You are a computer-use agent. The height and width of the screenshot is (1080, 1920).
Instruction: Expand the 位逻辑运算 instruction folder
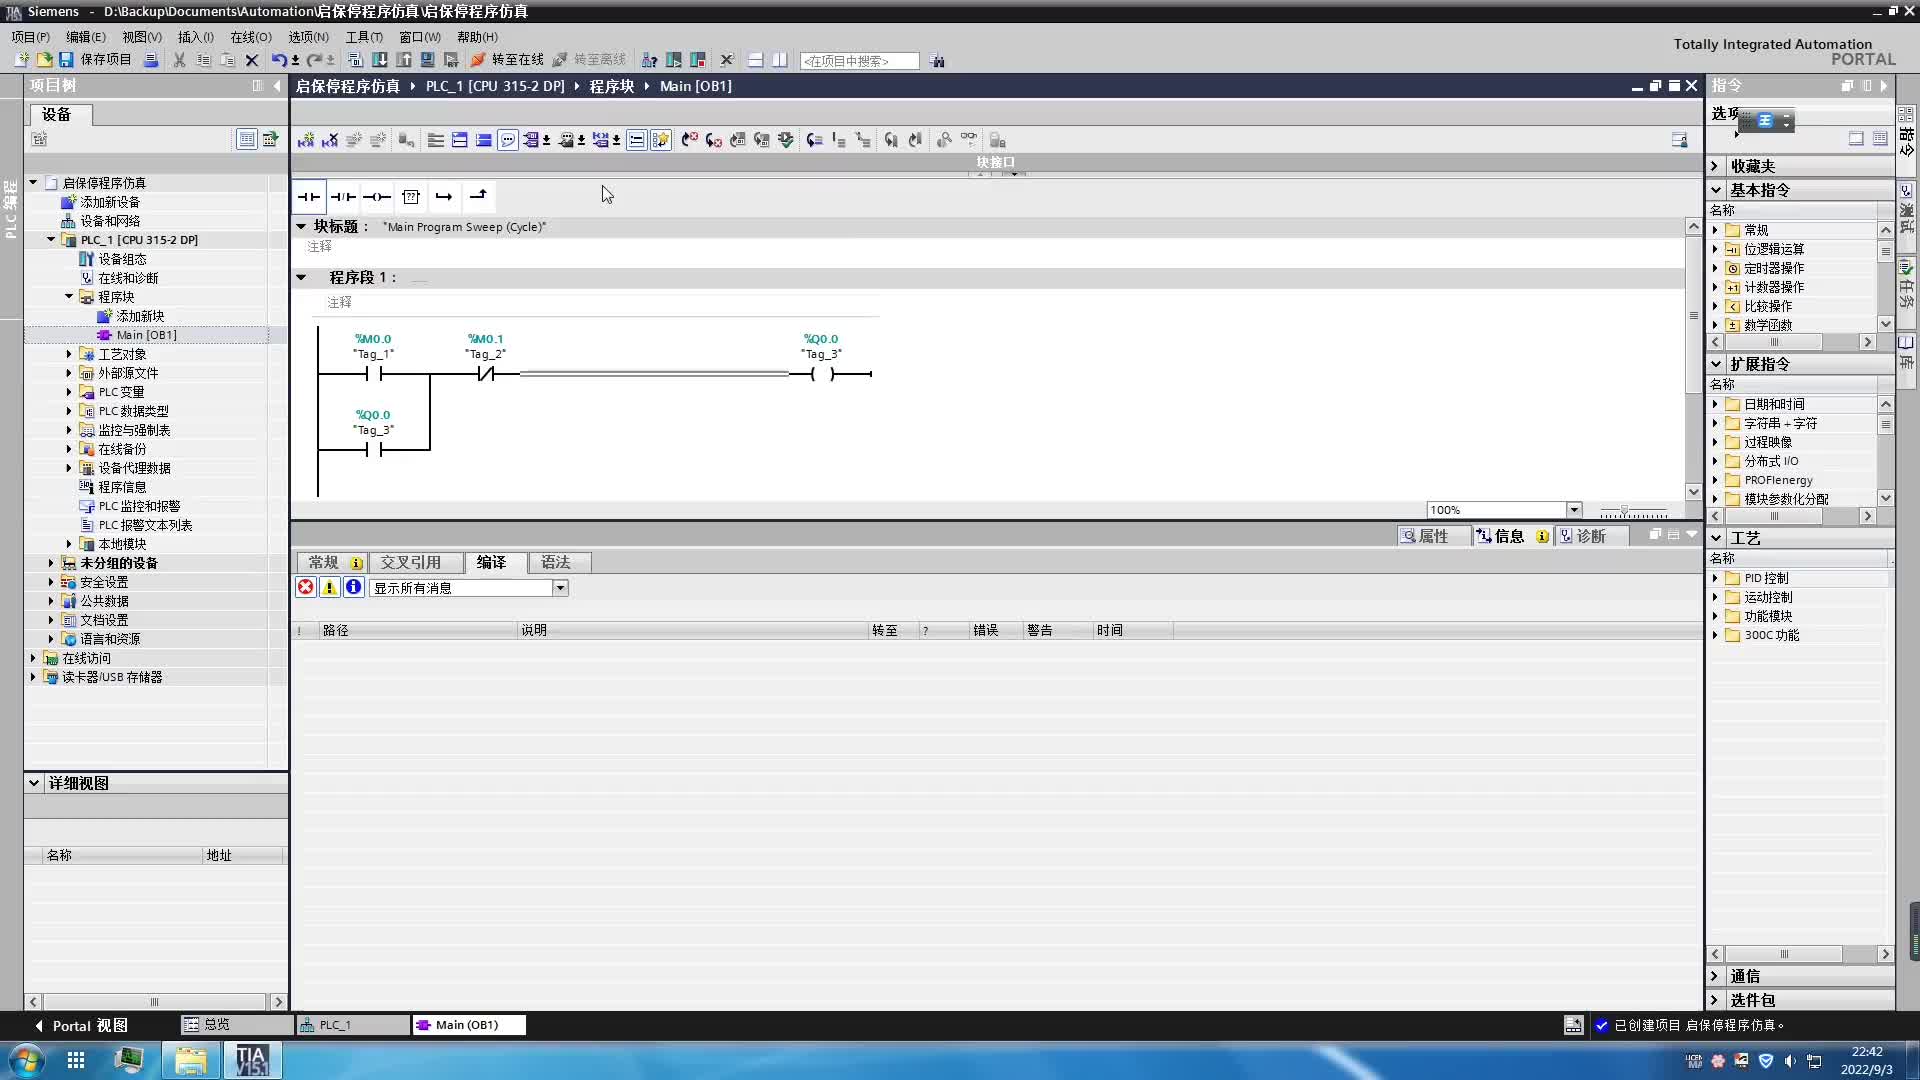(x=1715, y=249)
